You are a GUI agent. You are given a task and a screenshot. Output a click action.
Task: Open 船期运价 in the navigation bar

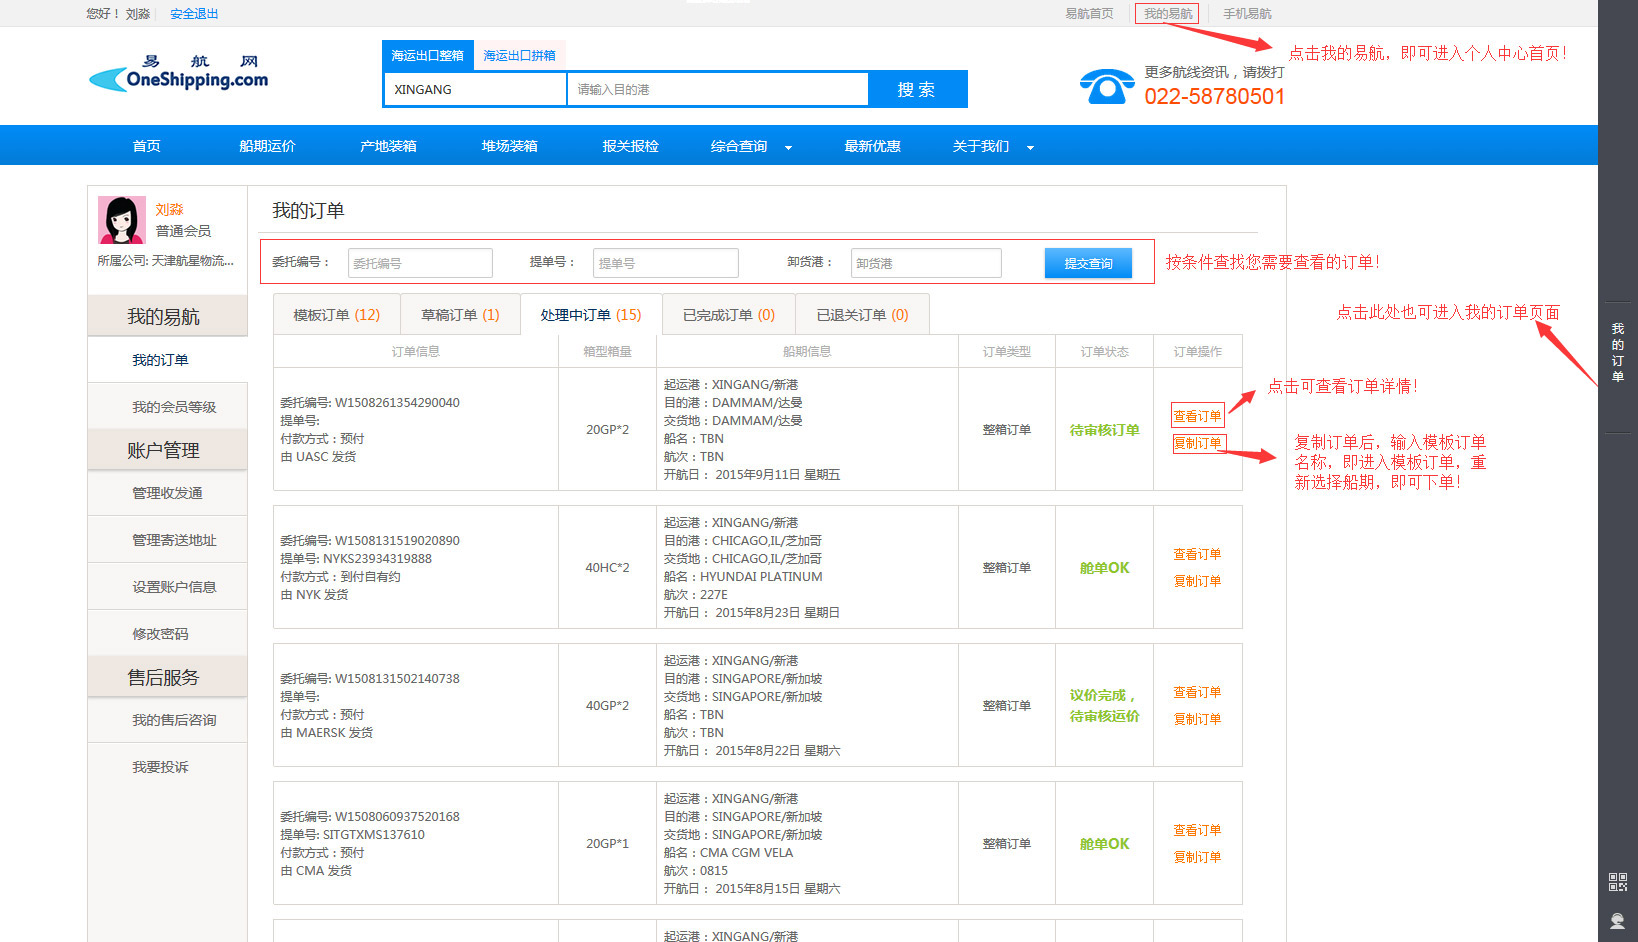coord(267,147)
